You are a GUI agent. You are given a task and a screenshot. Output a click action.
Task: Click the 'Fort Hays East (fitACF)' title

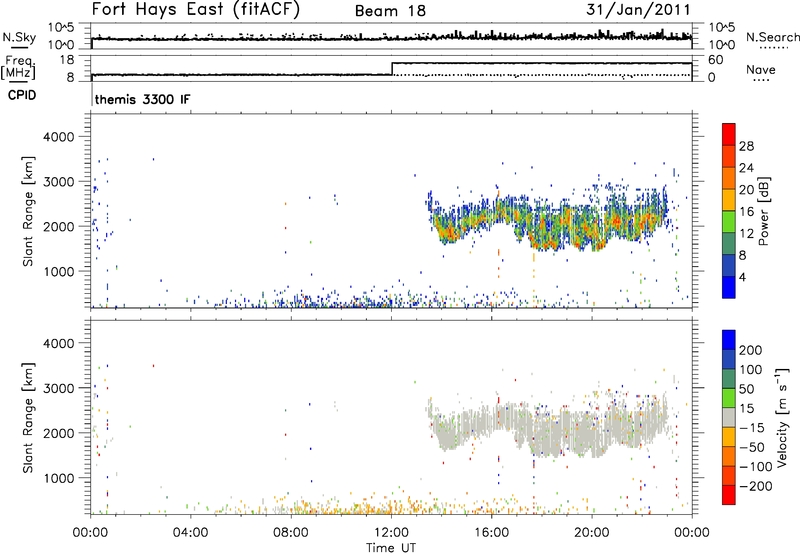pyautogui.click(x=196, y=10)
